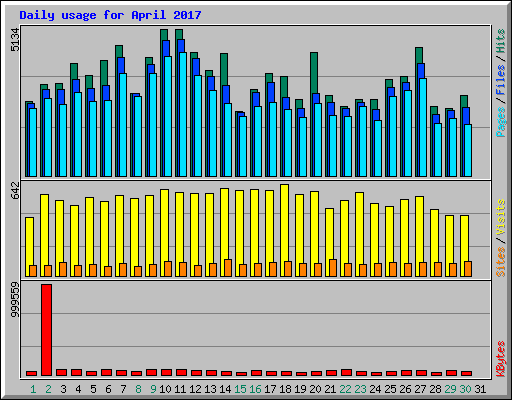The image size is (512, 400).
Task: Click day label 28 on the x-axis
Action: click(435, 389)
